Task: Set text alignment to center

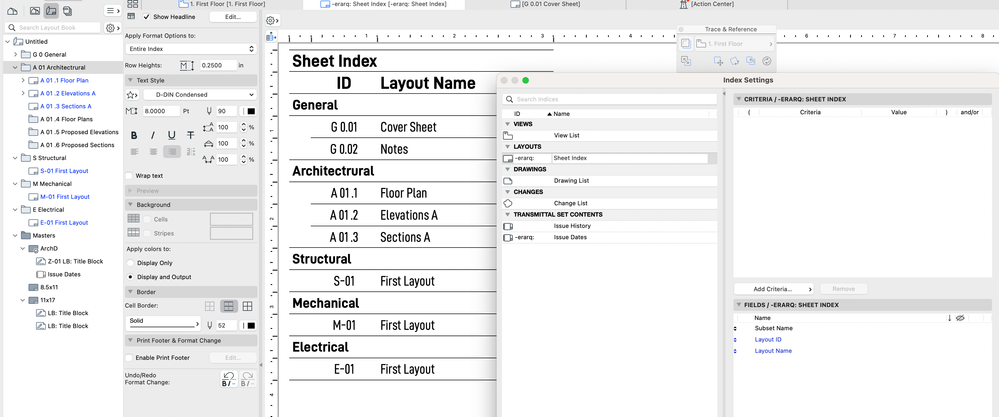Action: (153, 152)
